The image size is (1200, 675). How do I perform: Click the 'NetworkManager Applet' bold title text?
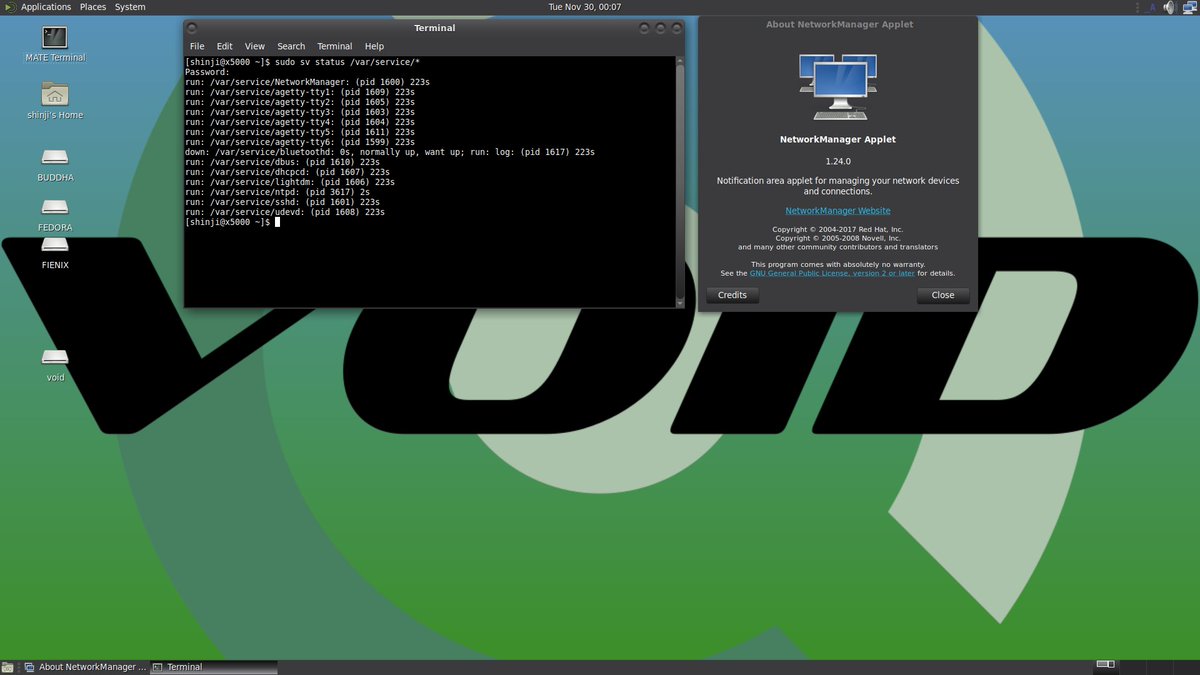click(838, 140)
